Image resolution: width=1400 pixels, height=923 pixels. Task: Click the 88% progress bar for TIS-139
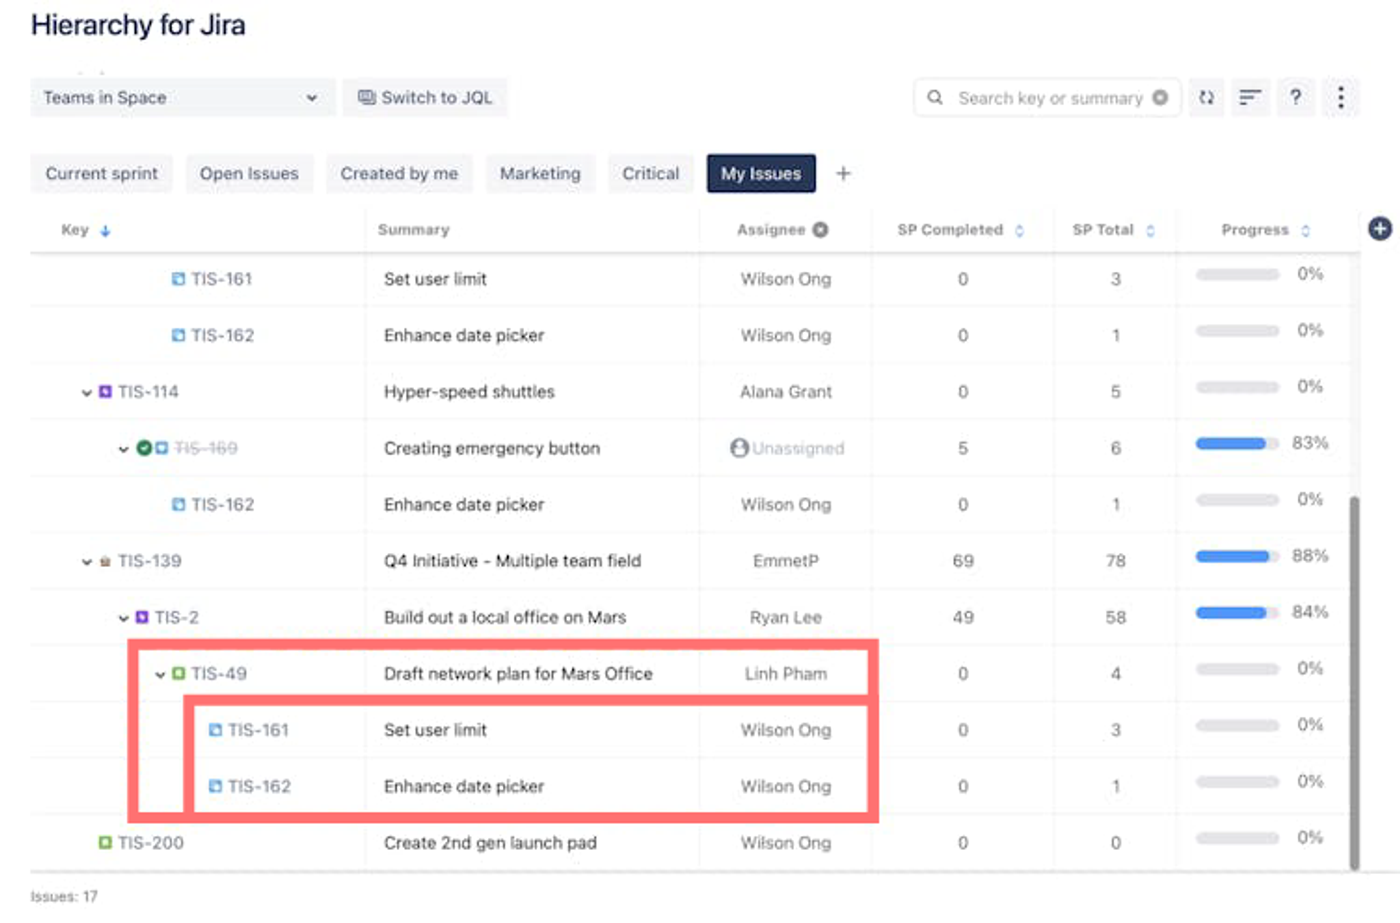coord(1237,557)
